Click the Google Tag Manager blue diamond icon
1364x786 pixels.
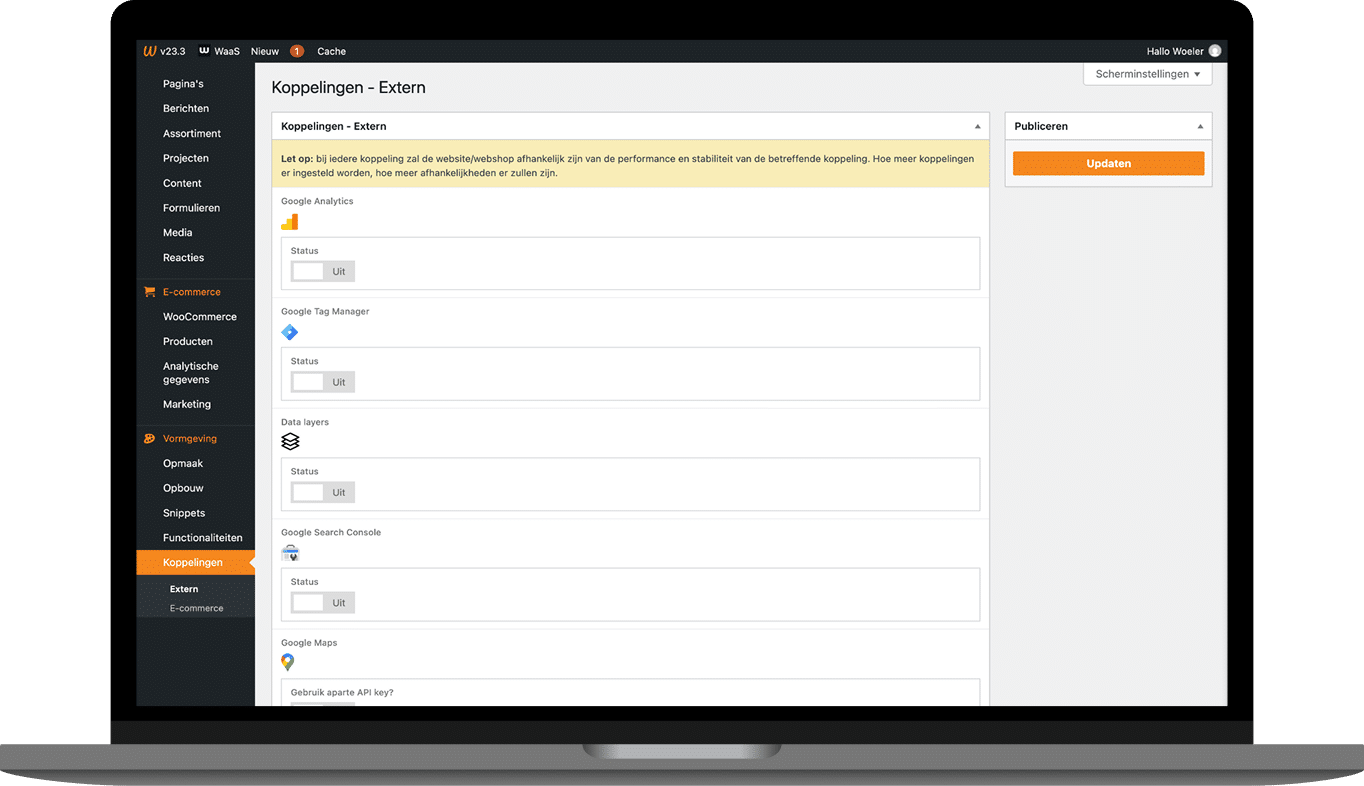tap(289, 332)
